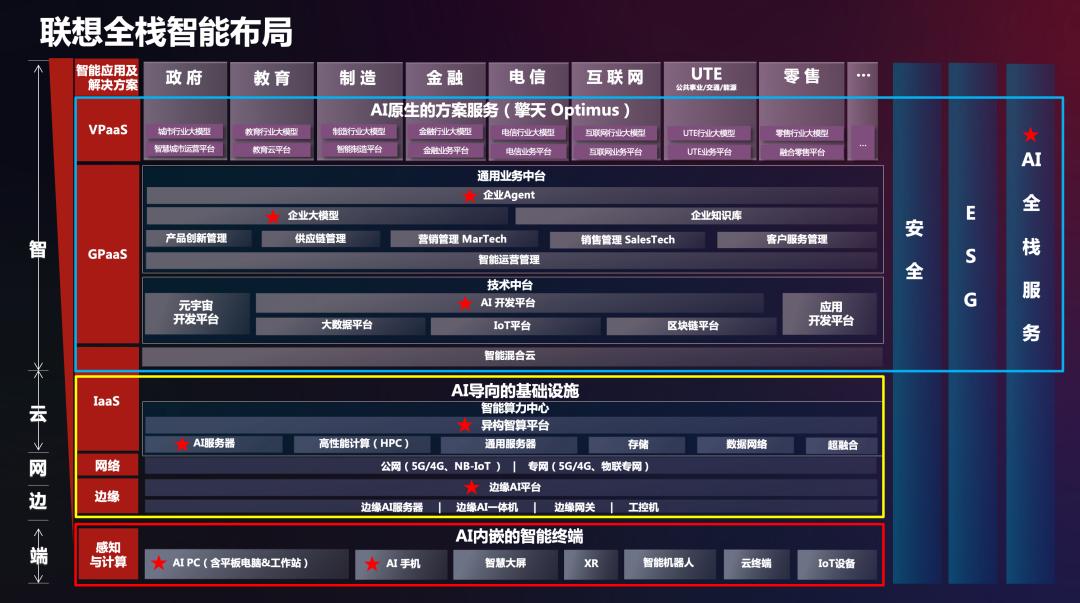Viewport: 1080px width, 603px height.
Task: Click the UTE业务平台 box
Action: 709,152
